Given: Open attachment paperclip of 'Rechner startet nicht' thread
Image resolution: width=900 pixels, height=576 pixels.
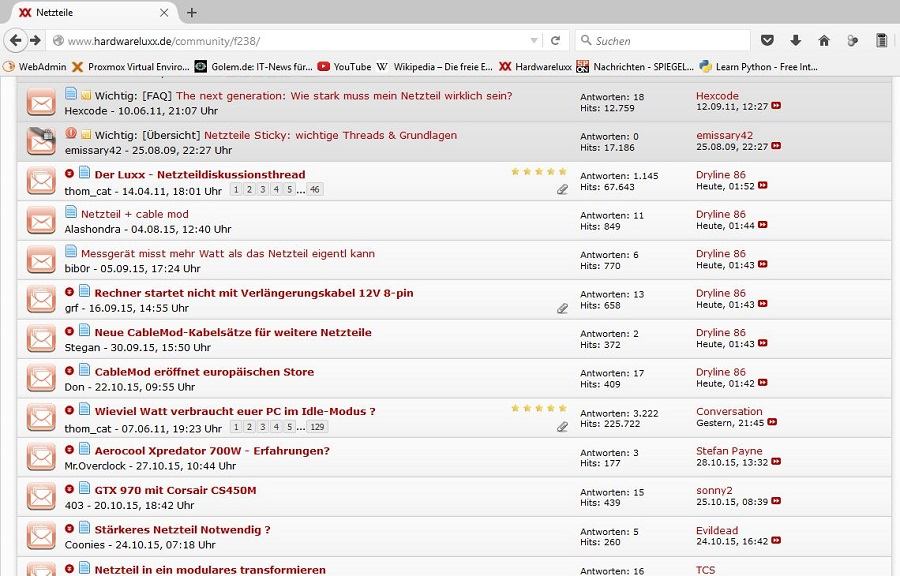Looking at the screenshot, I should (562, 308).
